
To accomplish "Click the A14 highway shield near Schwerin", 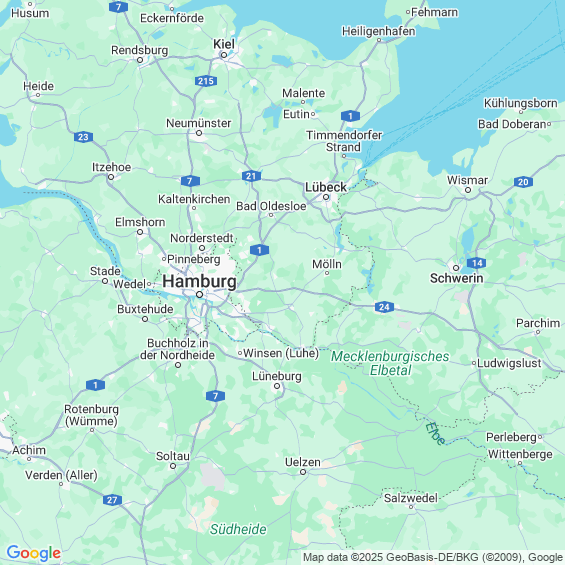I will 476,263.
